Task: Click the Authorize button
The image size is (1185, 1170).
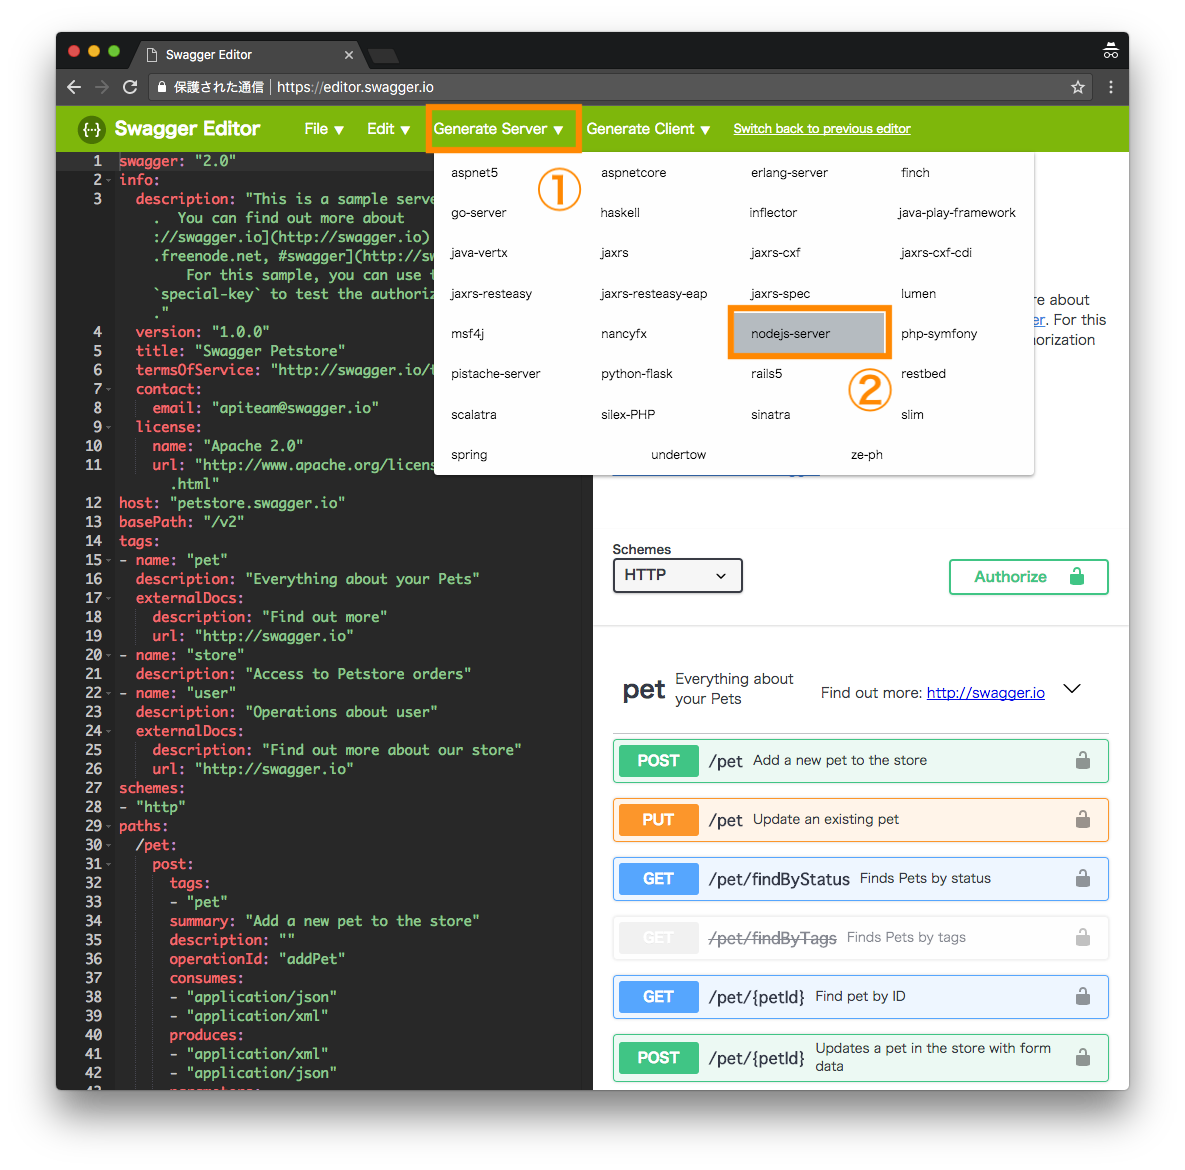Action: coord(1028,577)
